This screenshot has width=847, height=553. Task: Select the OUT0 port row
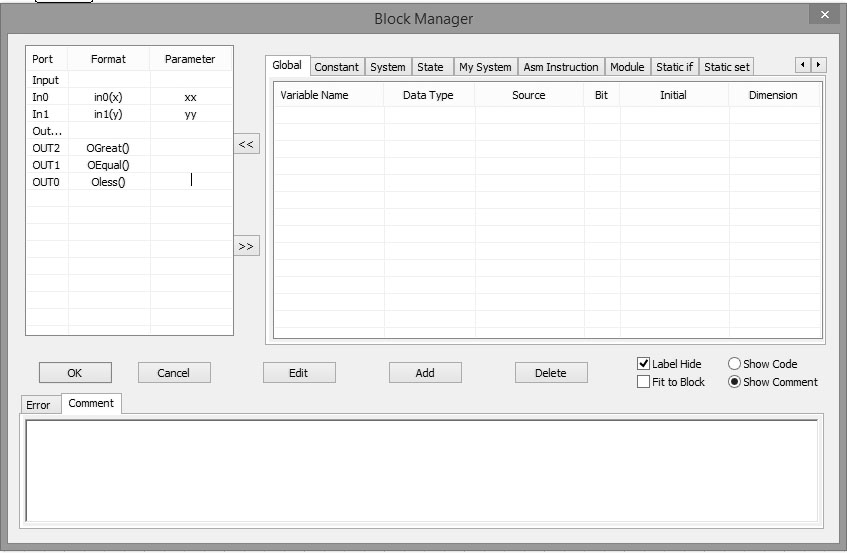129,182
